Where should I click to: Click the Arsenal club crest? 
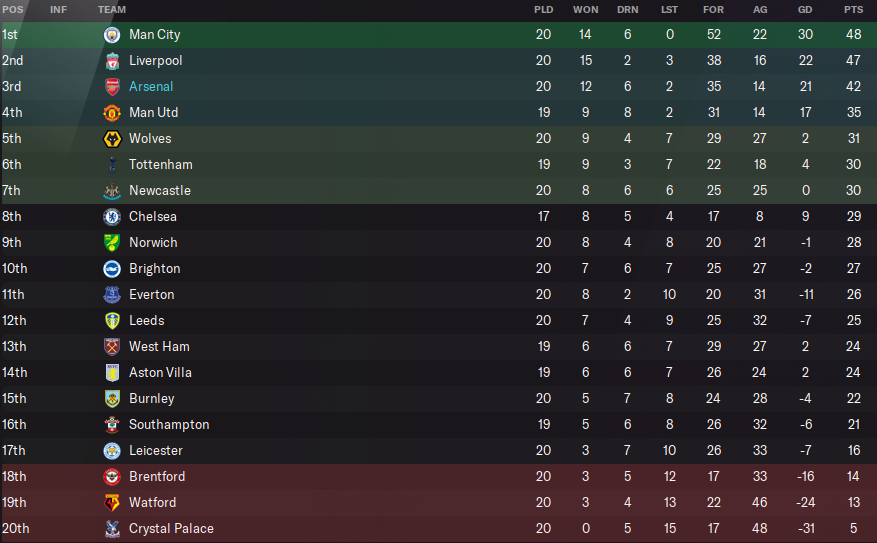(x=111, y=87)
